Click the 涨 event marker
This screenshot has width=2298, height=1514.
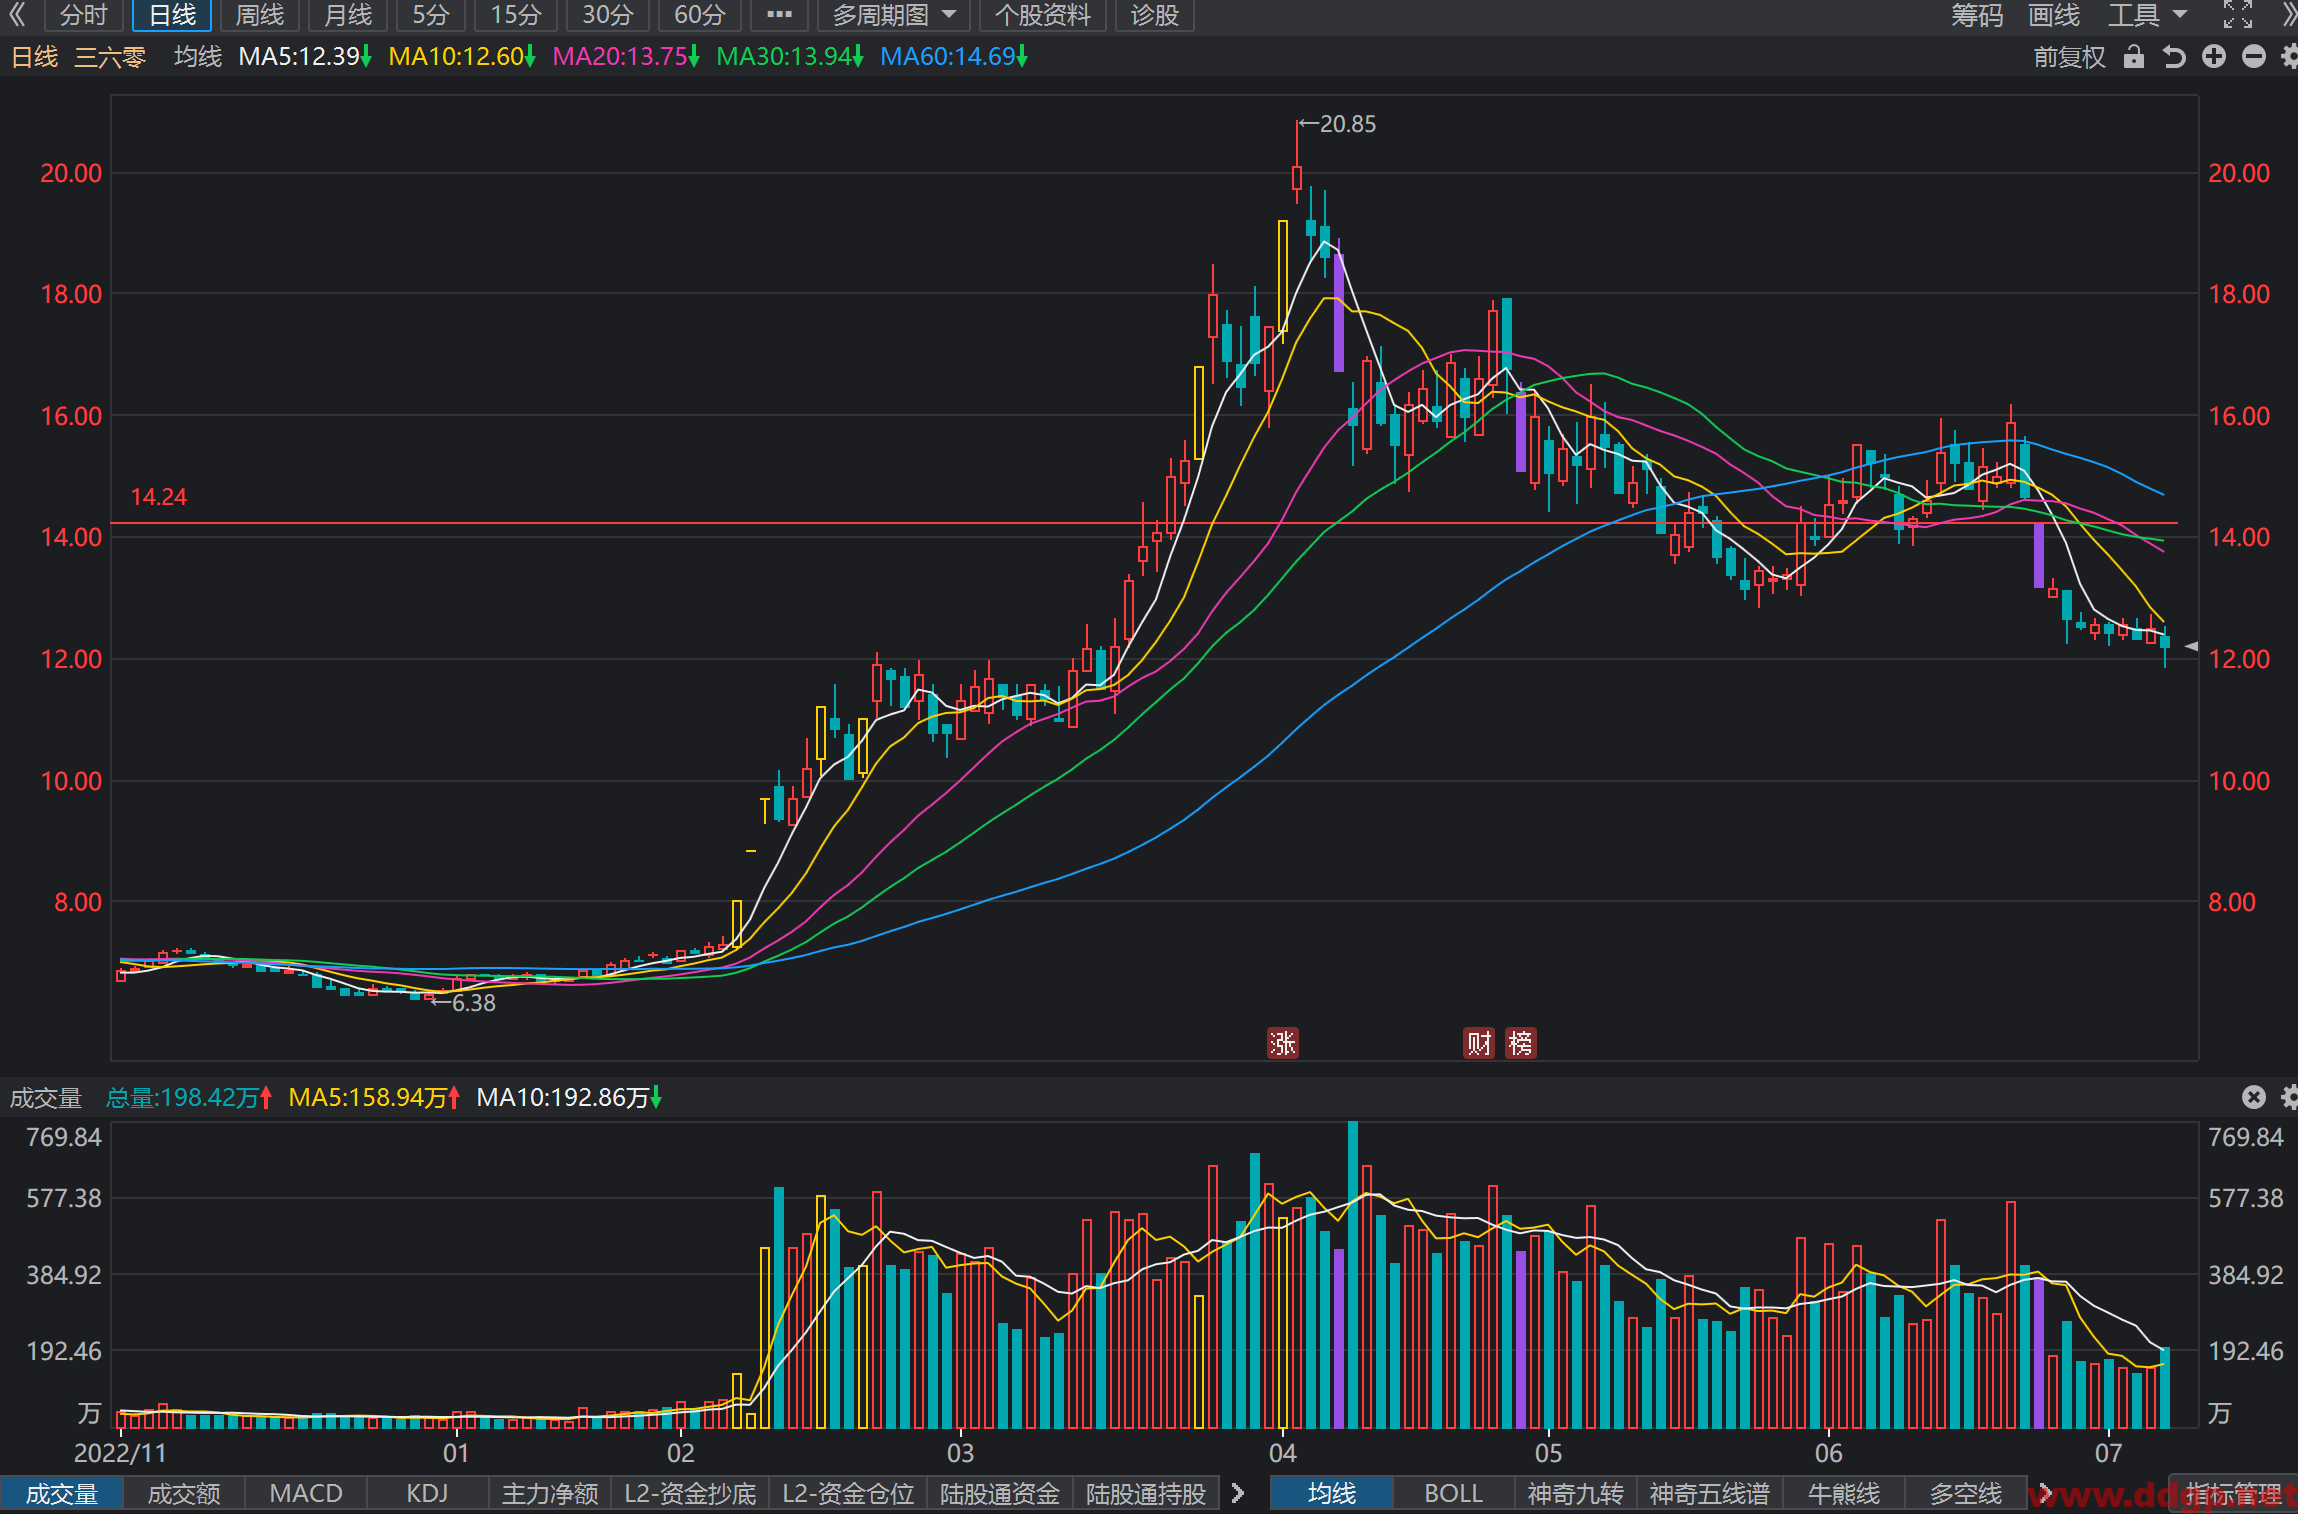pyautogui.click(x=1283, y=1043)
